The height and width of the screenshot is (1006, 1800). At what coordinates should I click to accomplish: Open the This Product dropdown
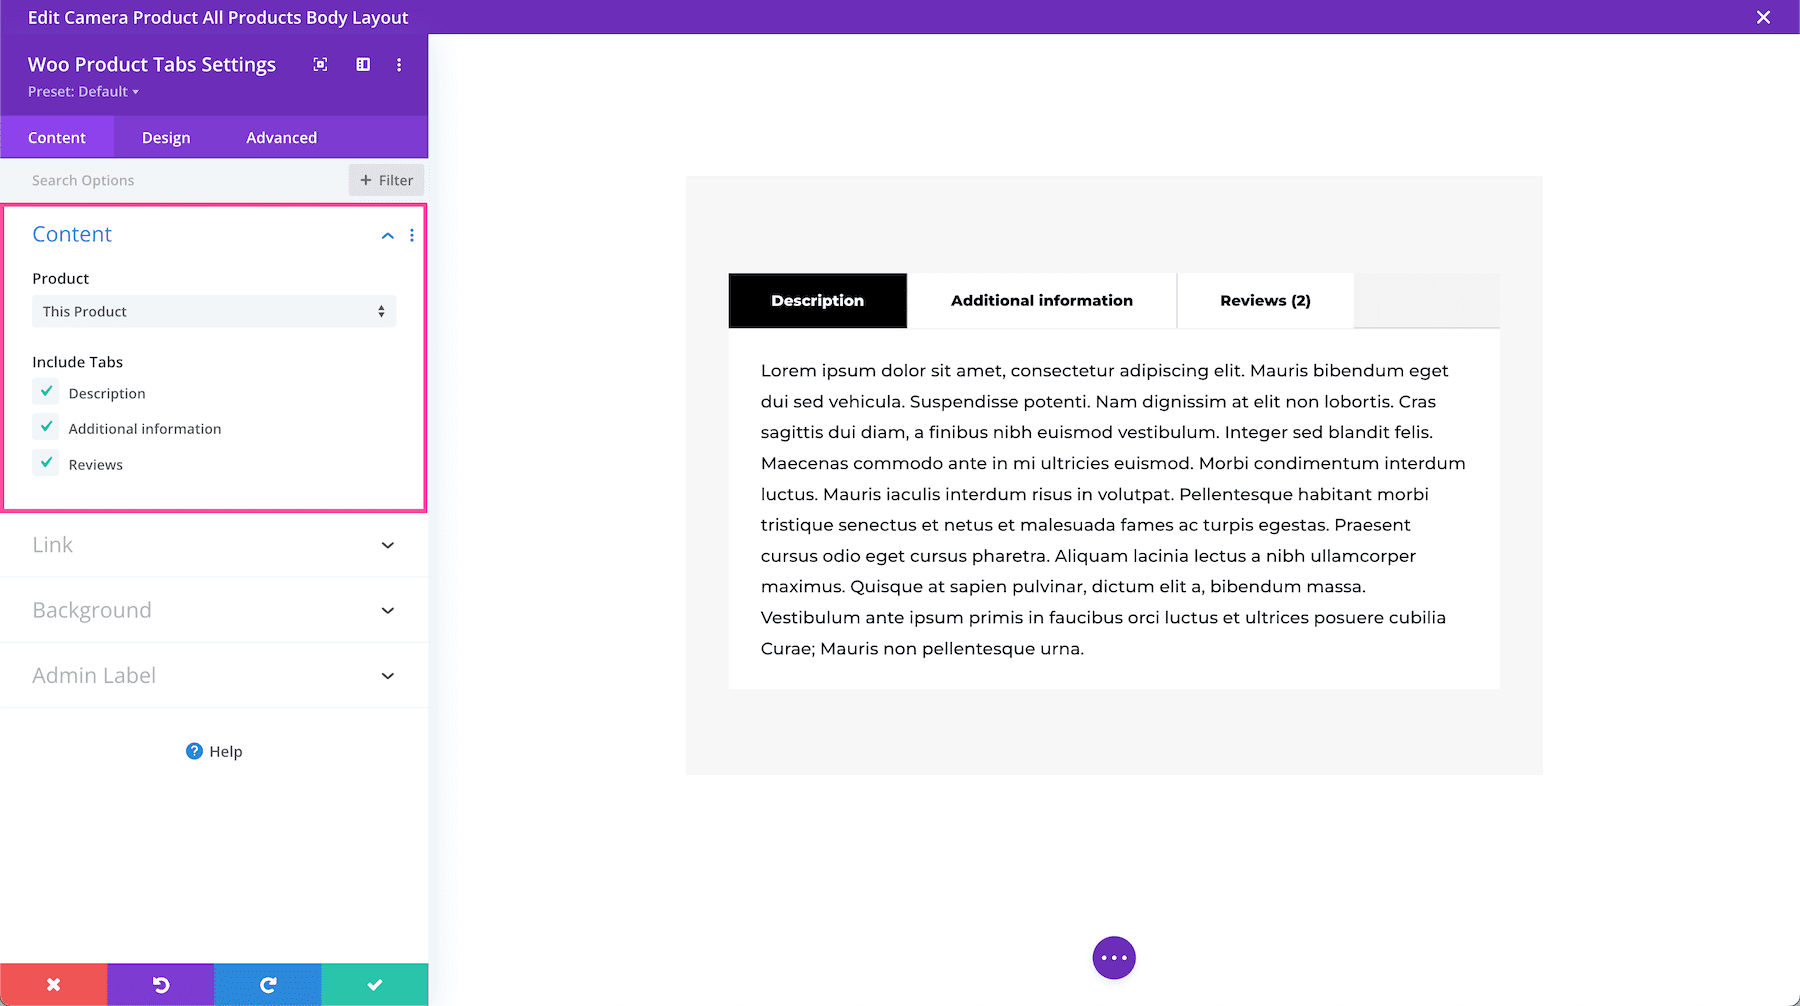point(214,311)
